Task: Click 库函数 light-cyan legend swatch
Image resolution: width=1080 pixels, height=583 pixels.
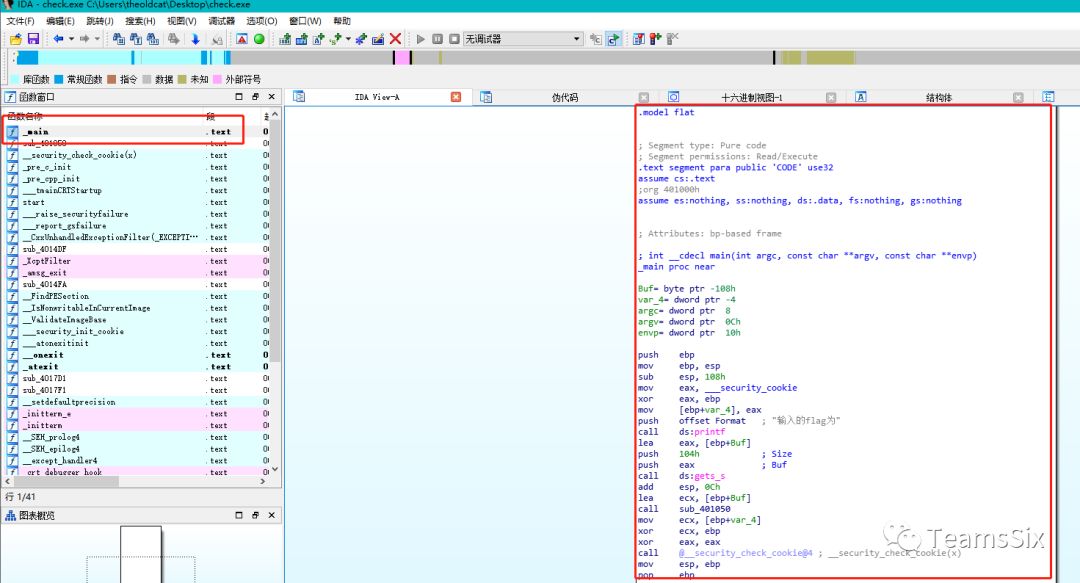Action: pos(14,79)
